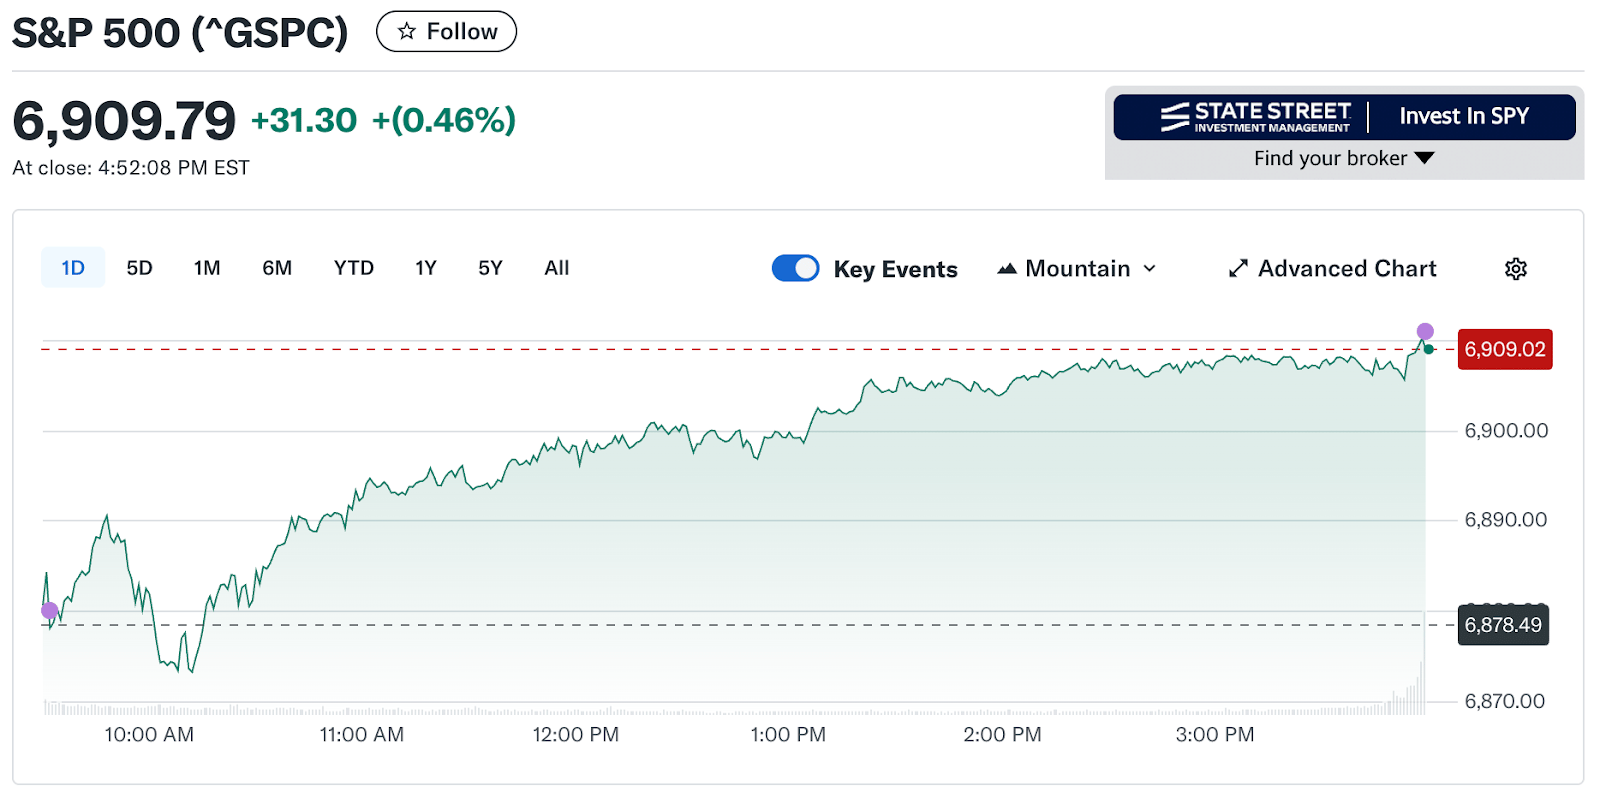Click purple key event marker at market open

(x=50, y=610)
